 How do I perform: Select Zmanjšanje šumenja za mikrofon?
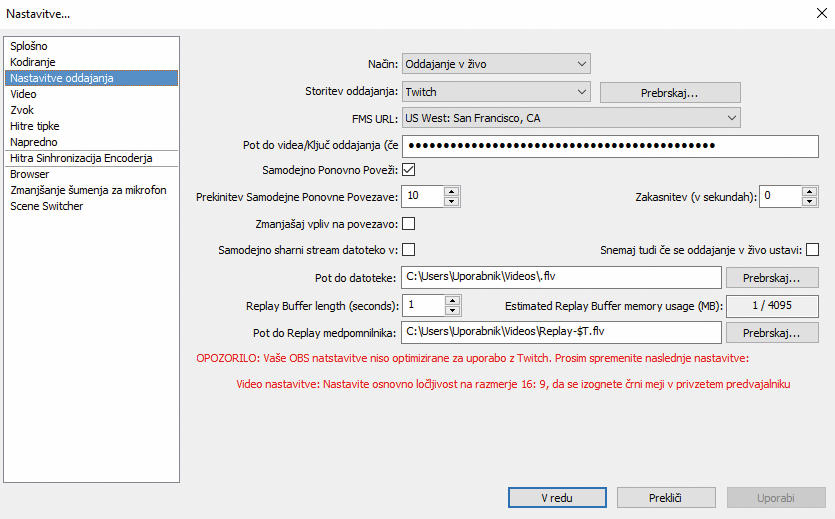coord(91,190)
